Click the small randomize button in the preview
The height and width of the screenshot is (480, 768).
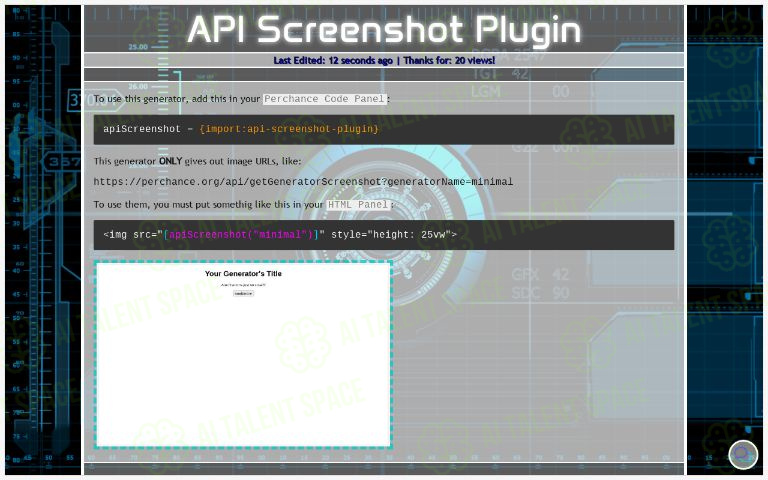click(x=243, y=293)
